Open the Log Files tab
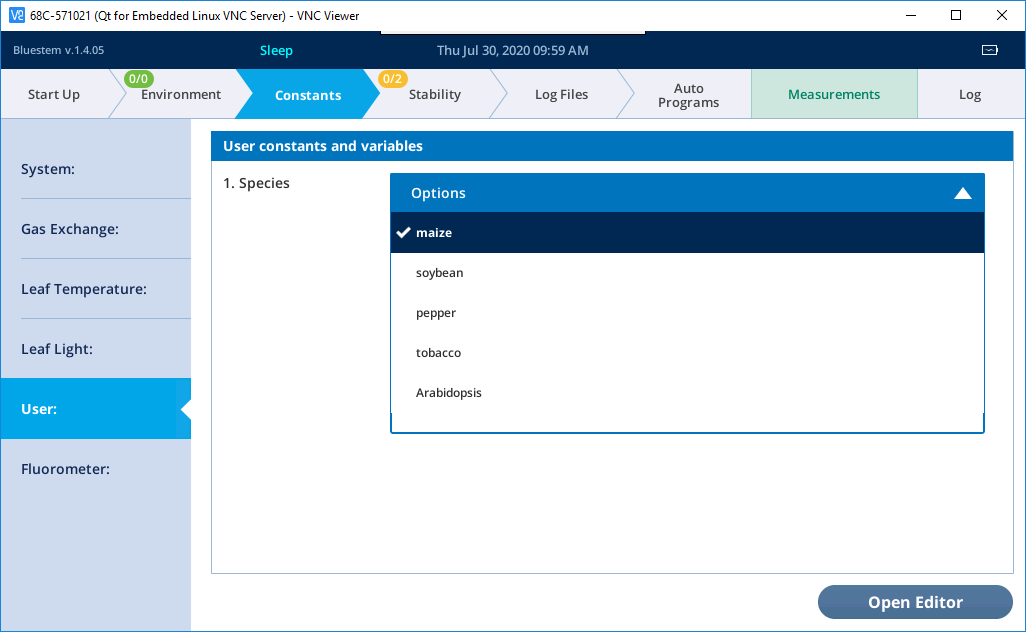 [561, 94]
